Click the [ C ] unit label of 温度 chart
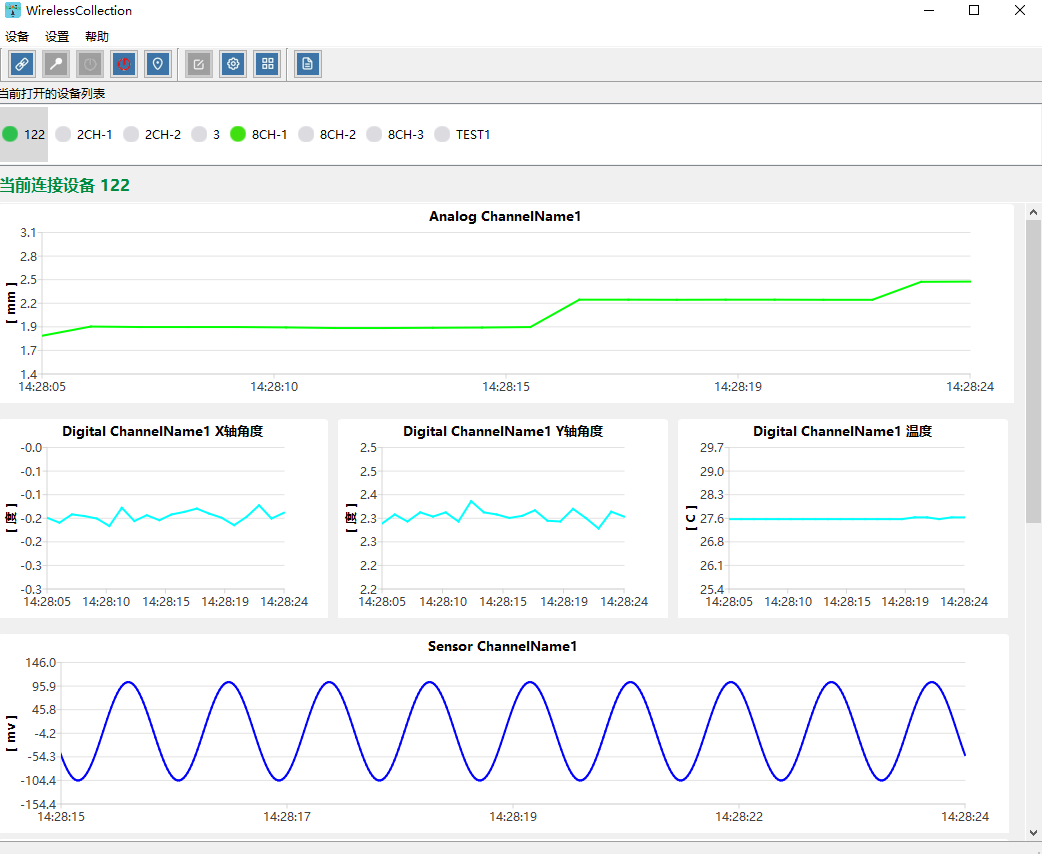The width and height of the screenshot is (1042, 854). coord(691,518)
